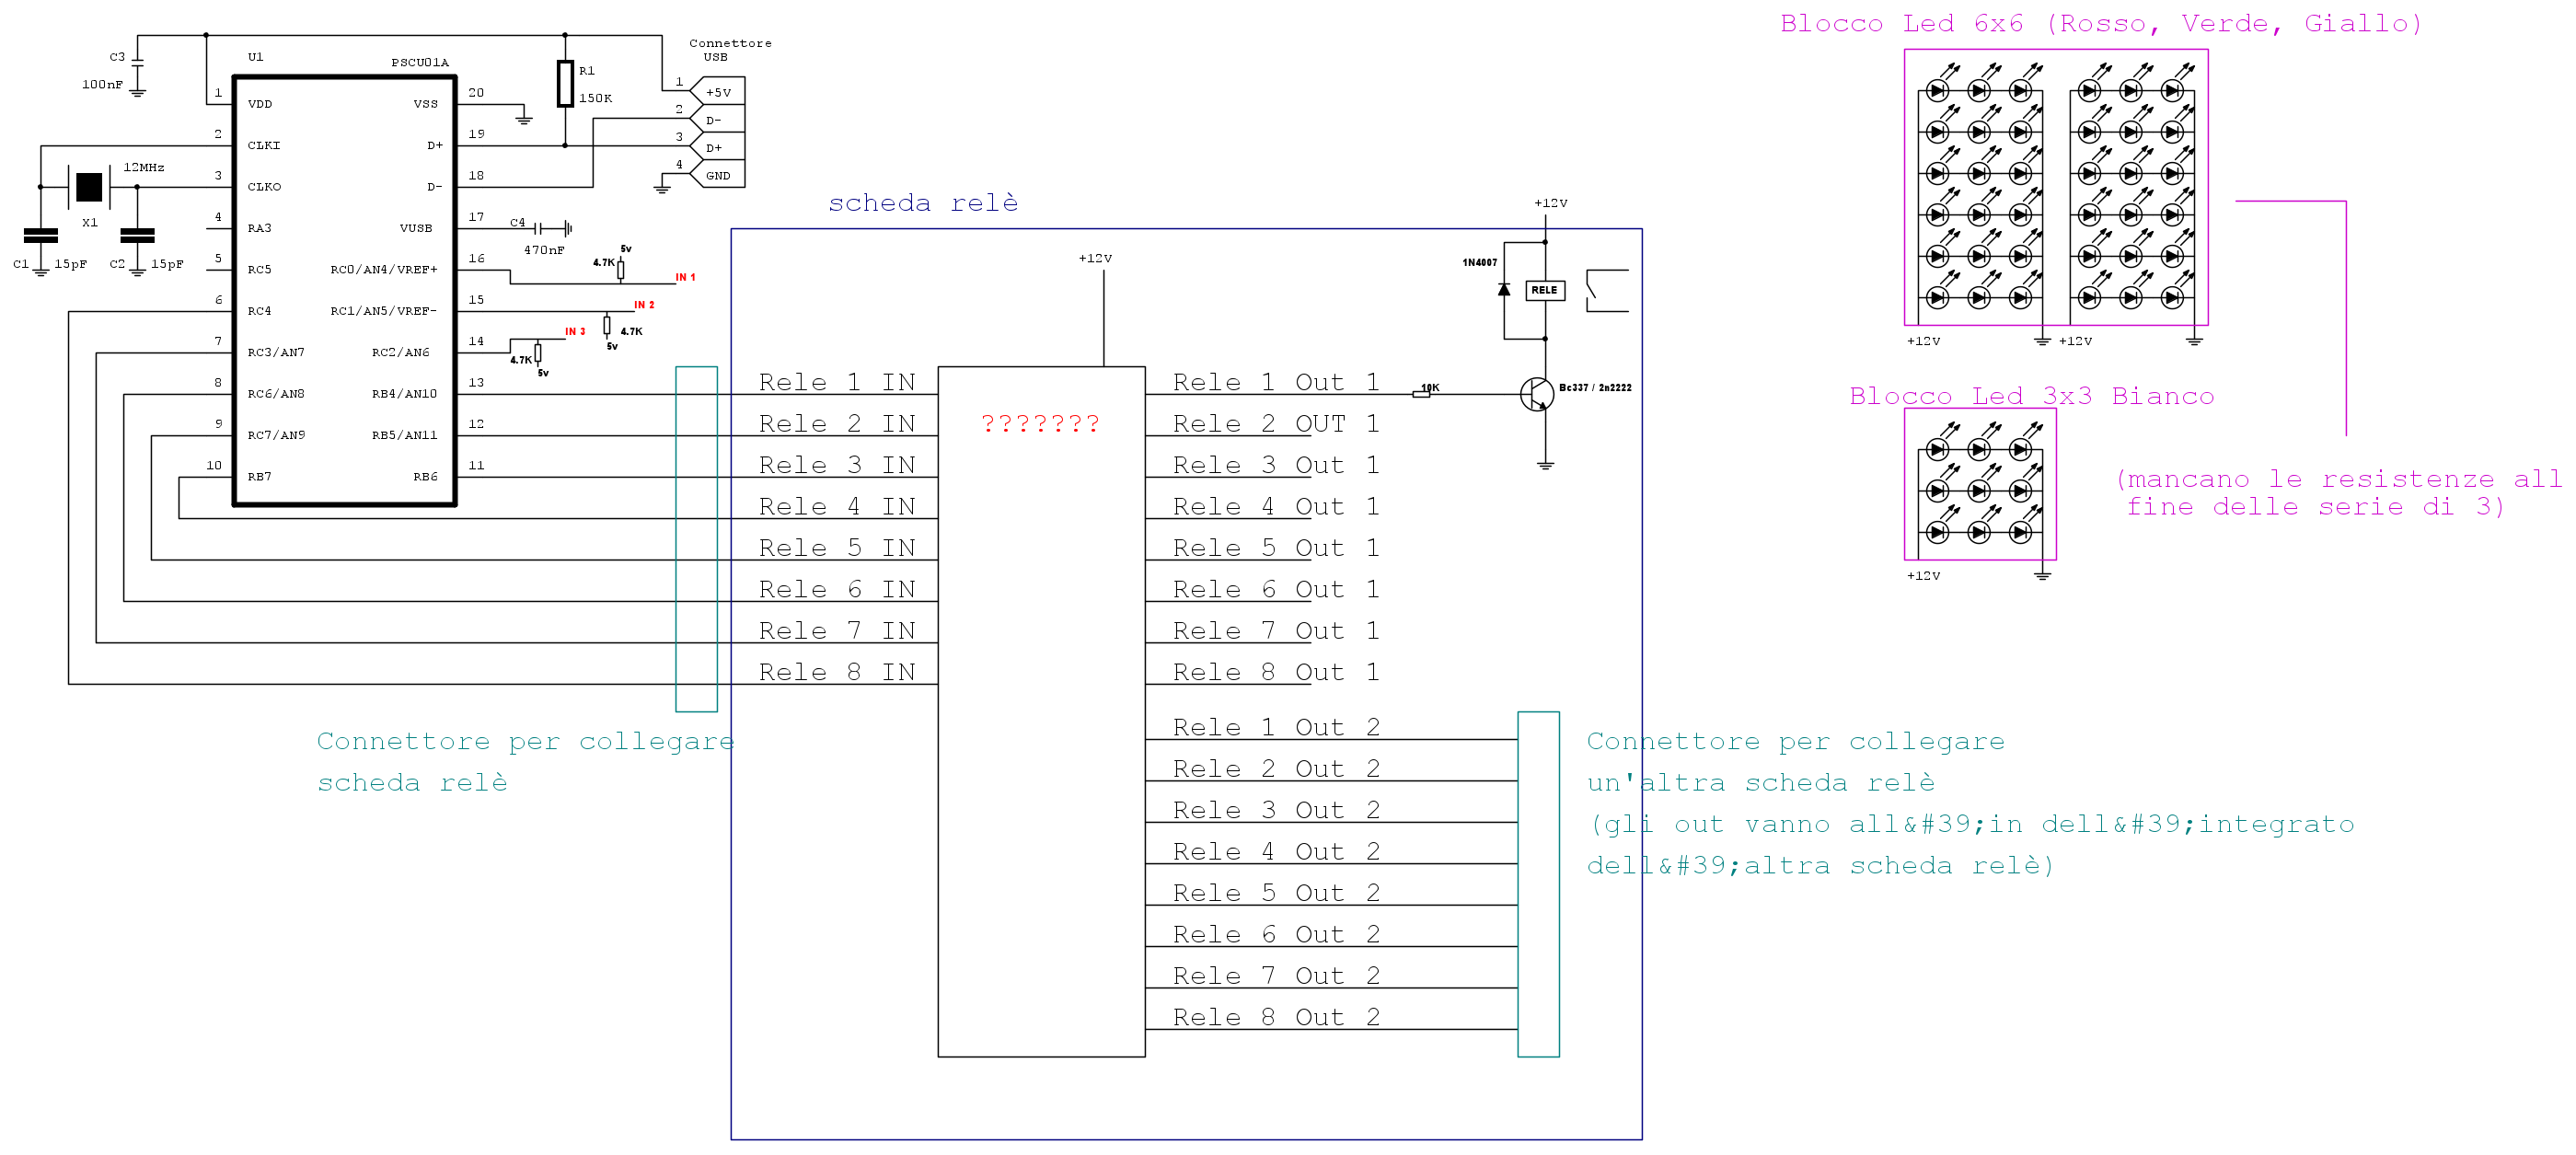Image resolution: width=2576 pixels, height=1155 pixels.
Task: Click capacitor C3 100nF symbol
Action: (x=137, y=63)
